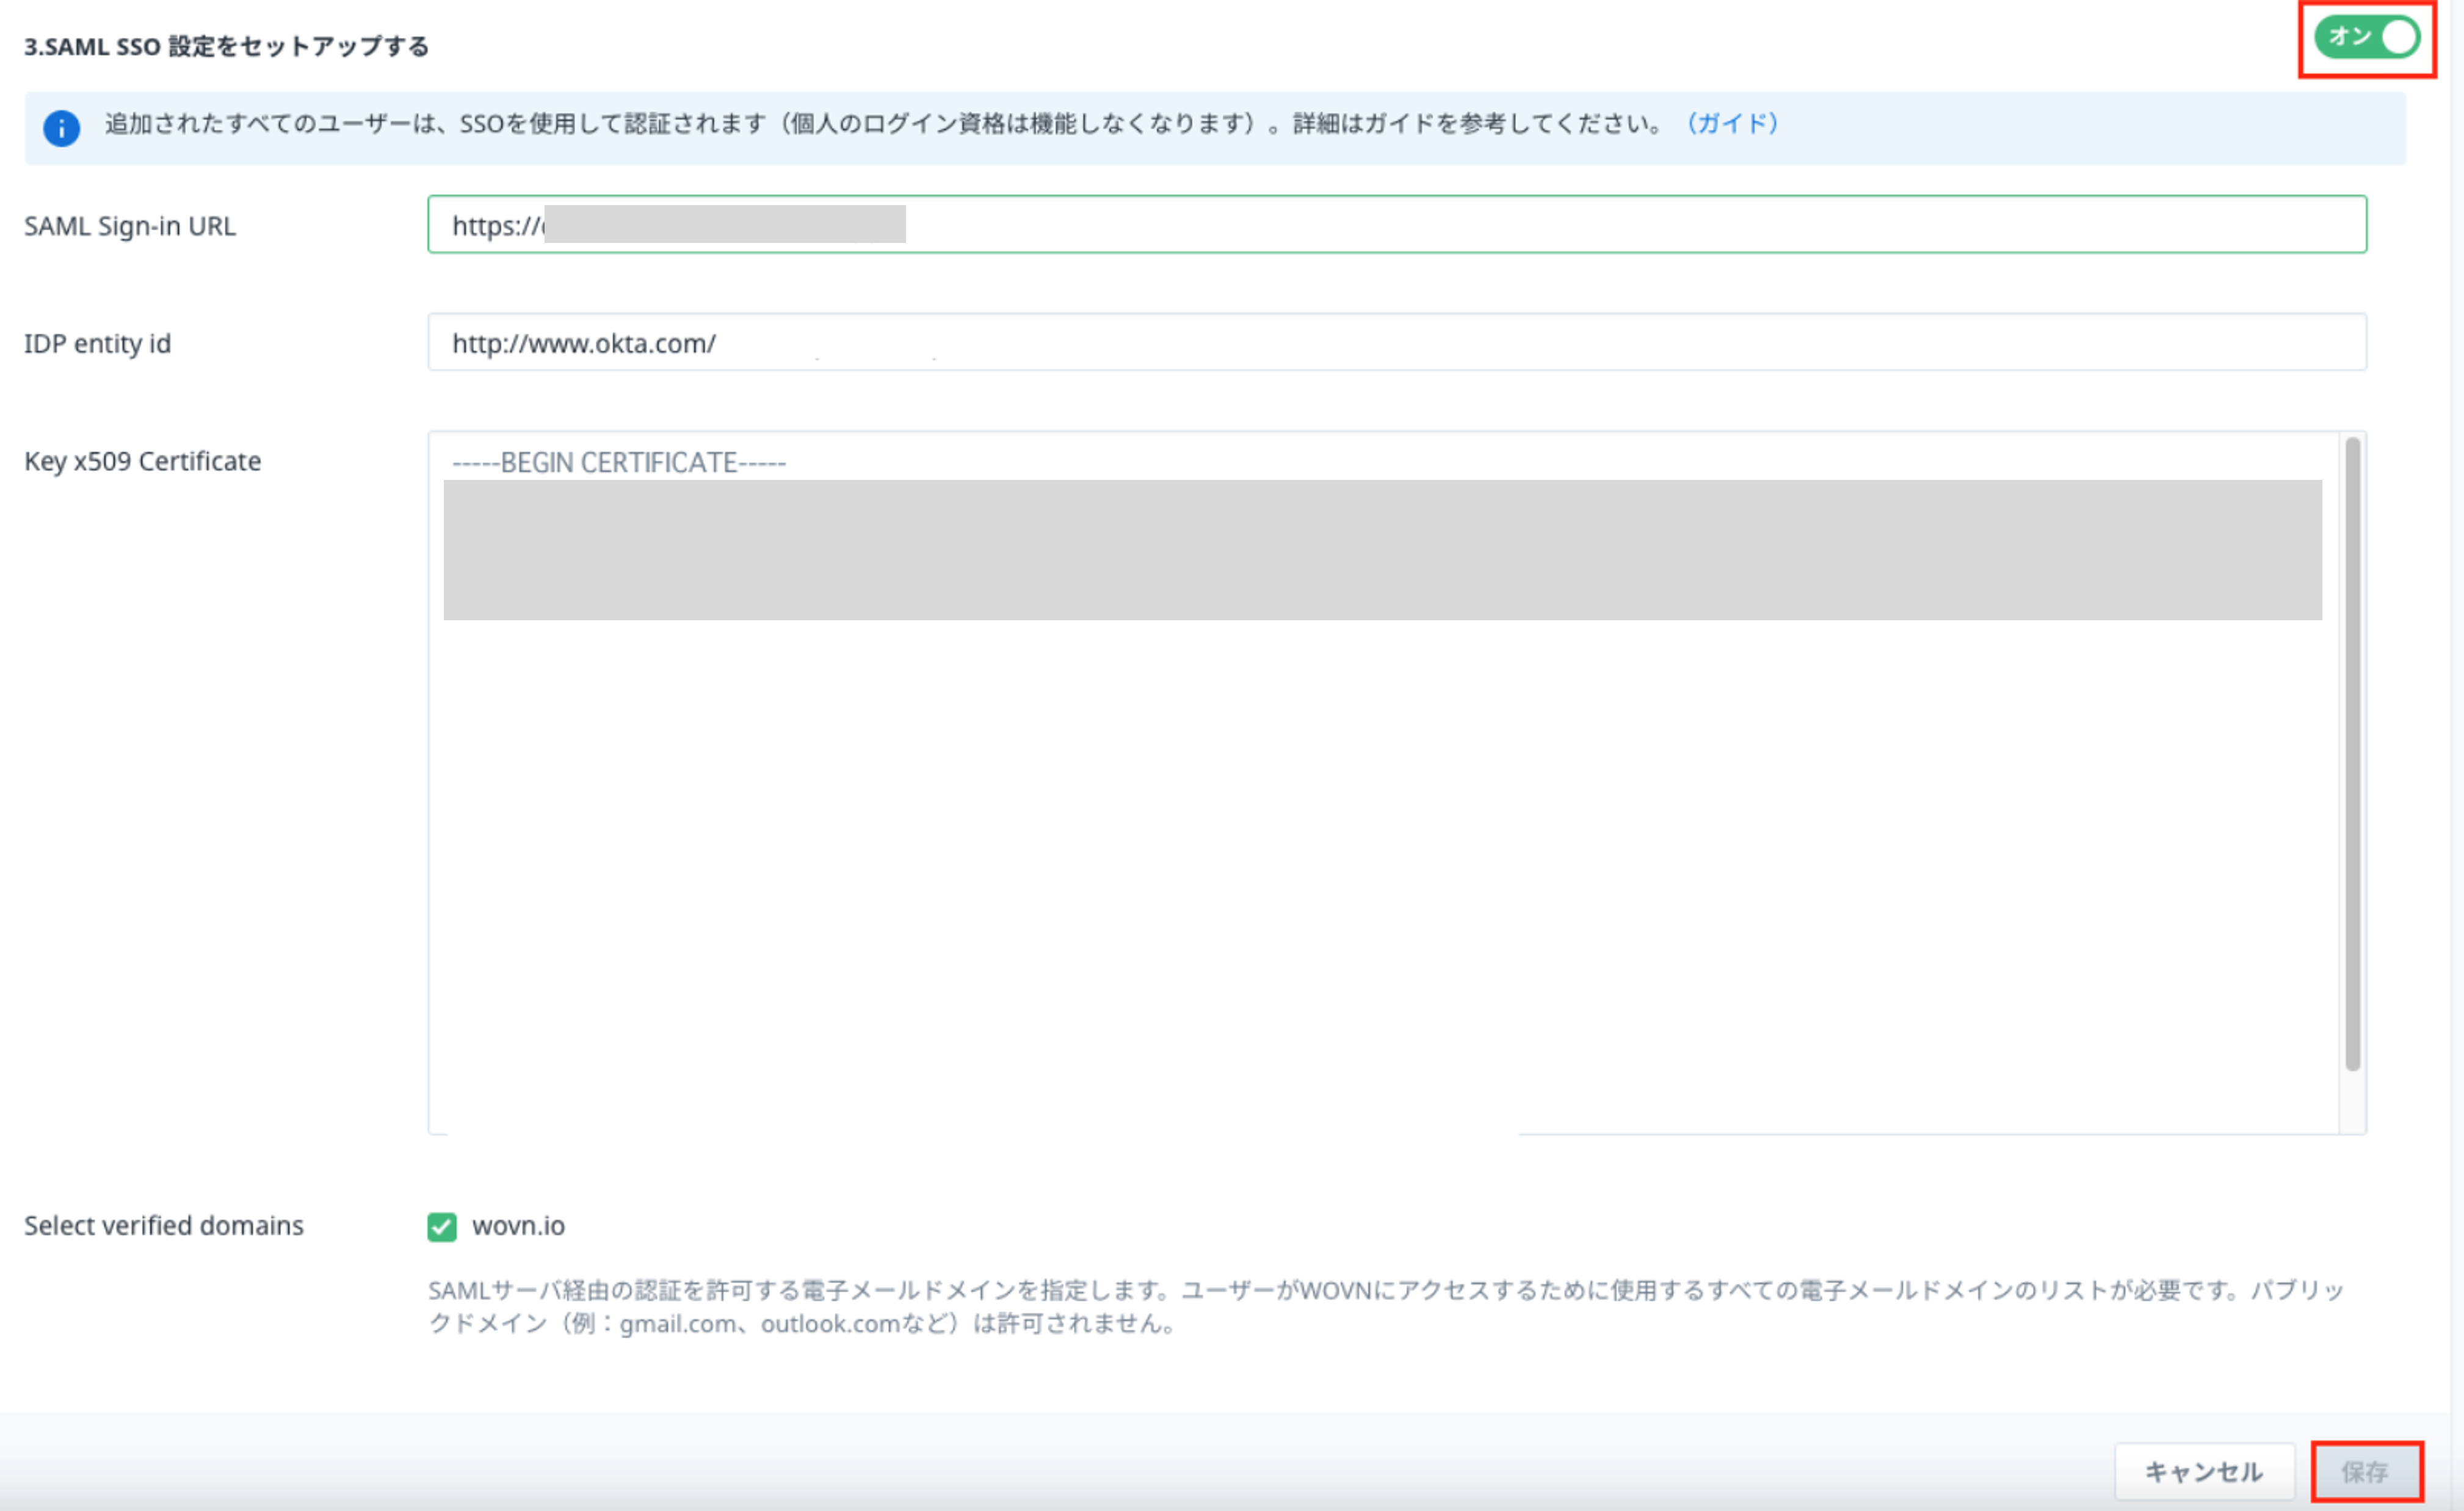Click the heading 3.SAML SSO 設定をセットアップする

click(226, 46)
